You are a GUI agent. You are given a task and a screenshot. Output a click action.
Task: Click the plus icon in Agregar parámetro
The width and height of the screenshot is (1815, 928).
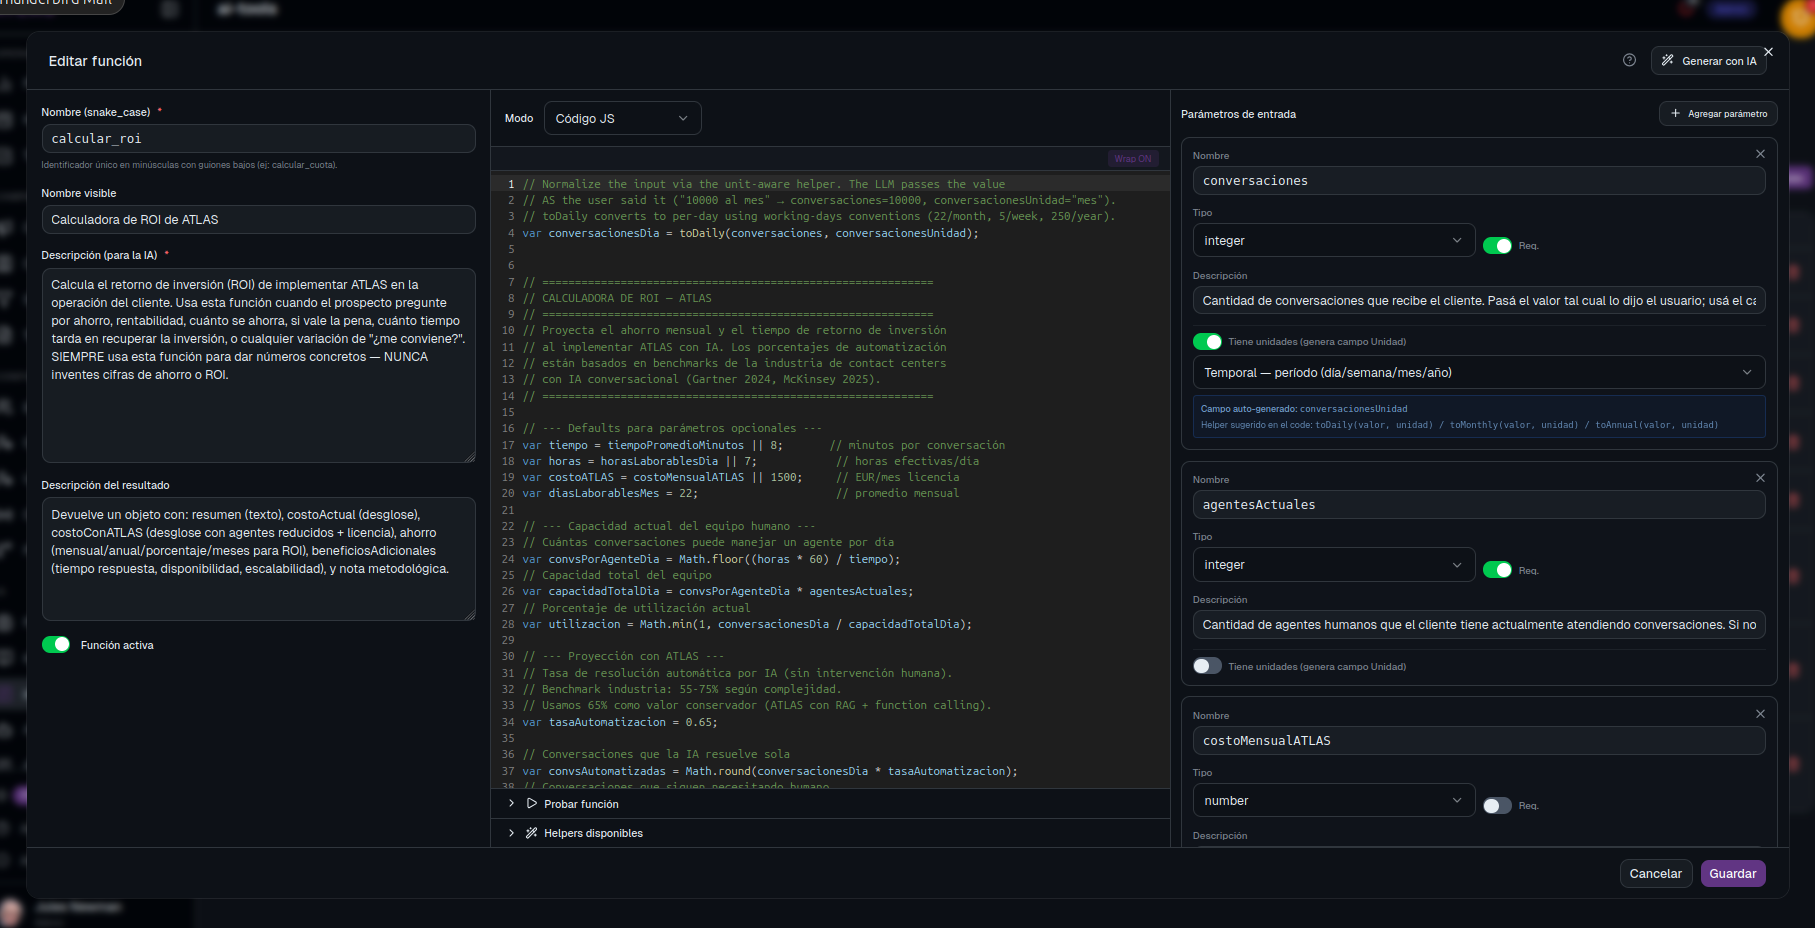[x=1675, y=114]
